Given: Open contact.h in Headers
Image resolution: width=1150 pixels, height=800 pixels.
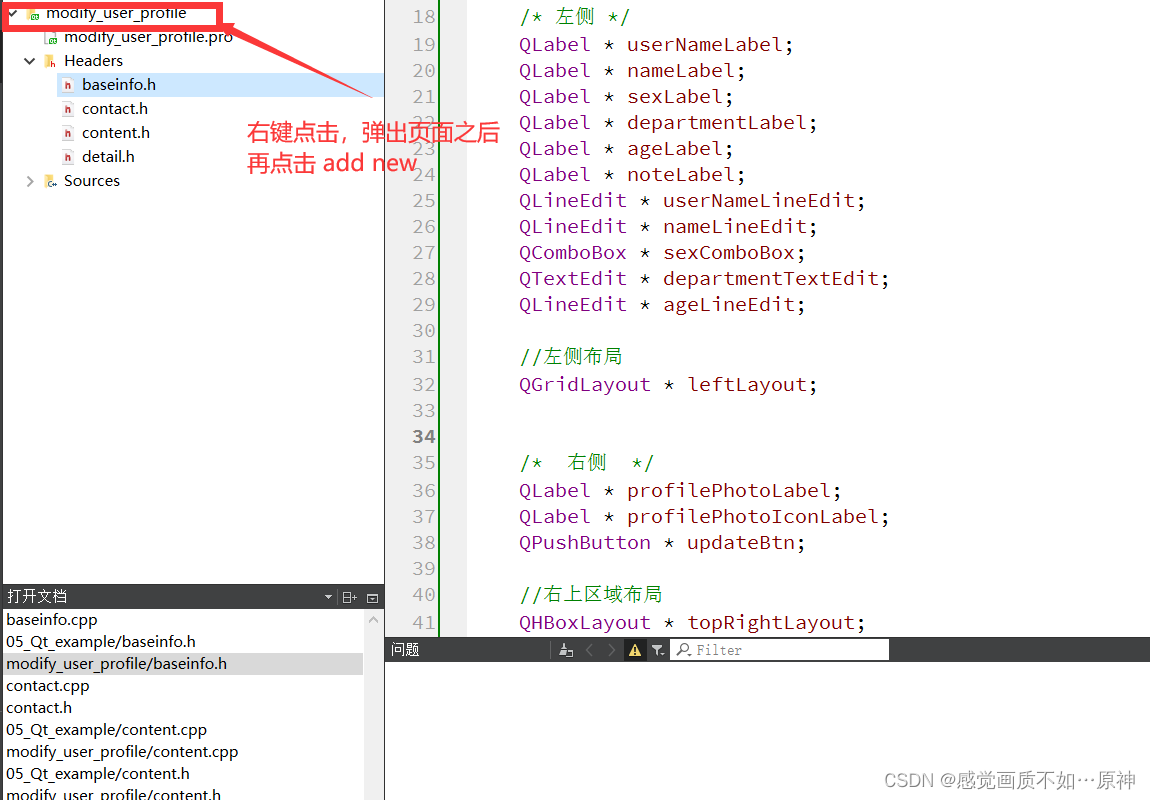Looking at the screenshot, I should click(x=114, y=109).
